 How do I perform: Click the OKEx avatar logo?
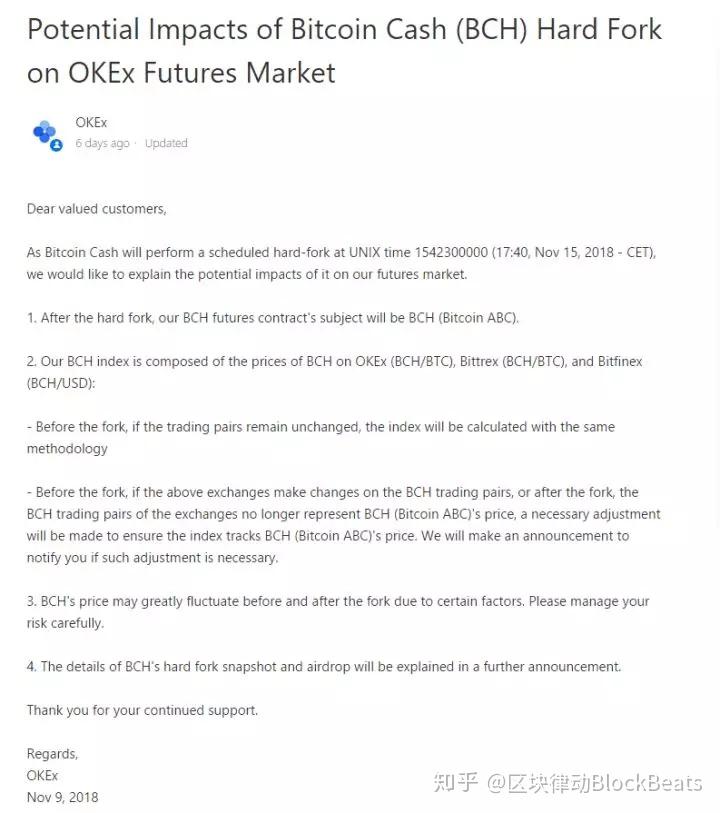[x=44, y=132]
